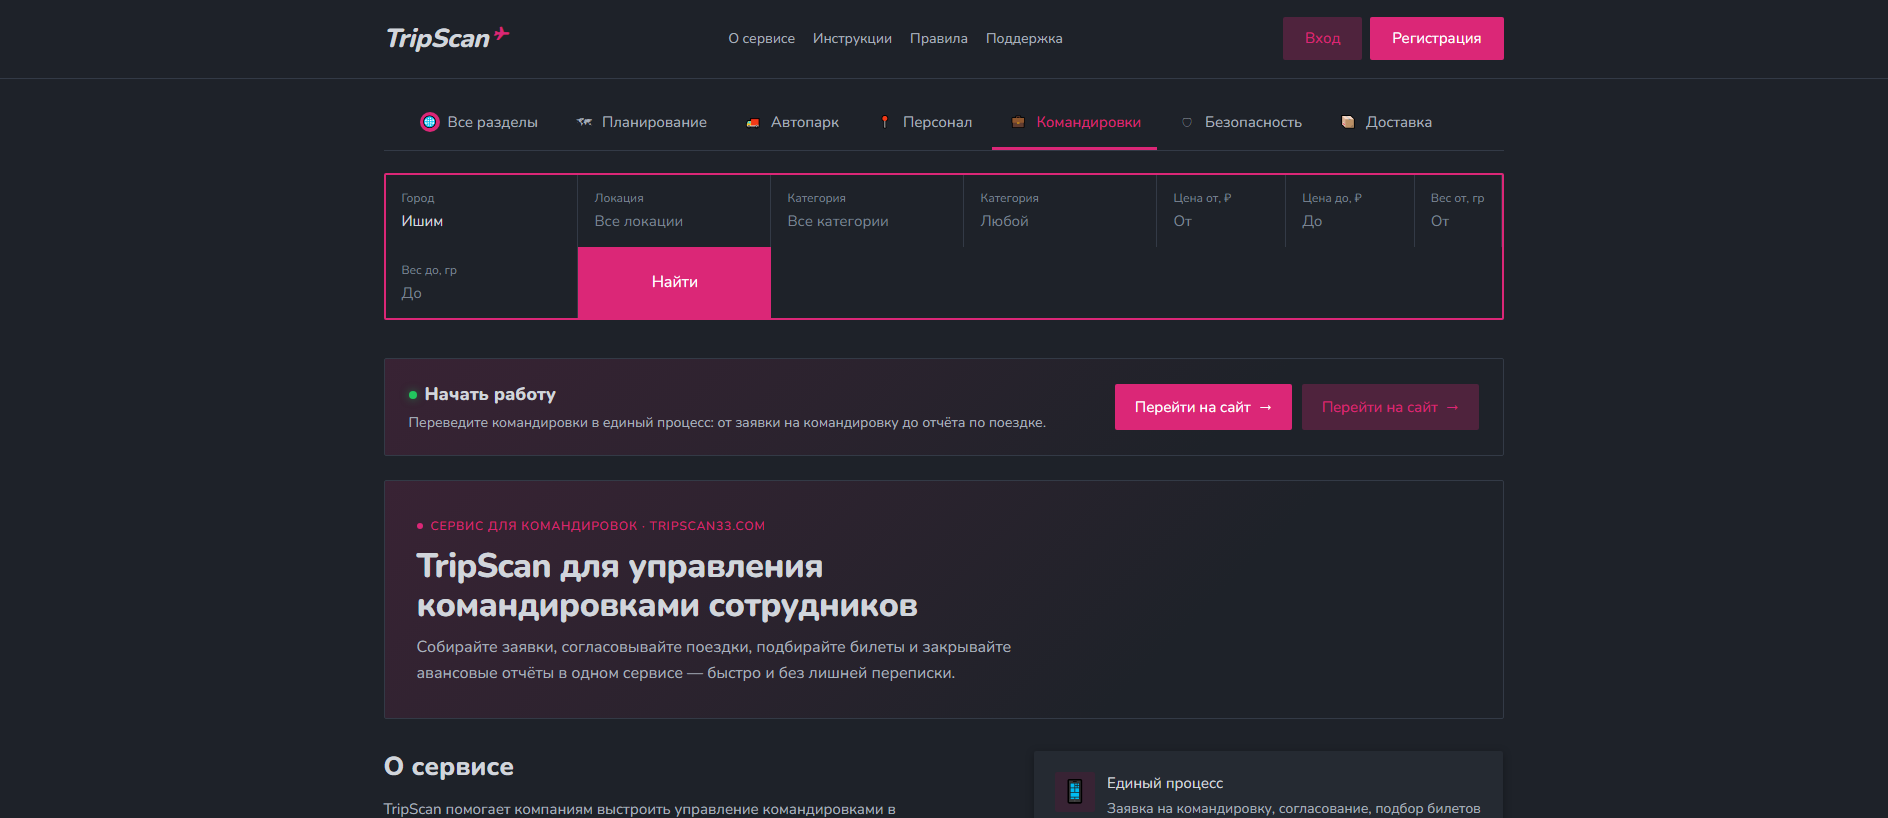This screenshot has height=818, width=1888.
Task: Click the Командировки briefcase icon
Action: point(1018,122)
